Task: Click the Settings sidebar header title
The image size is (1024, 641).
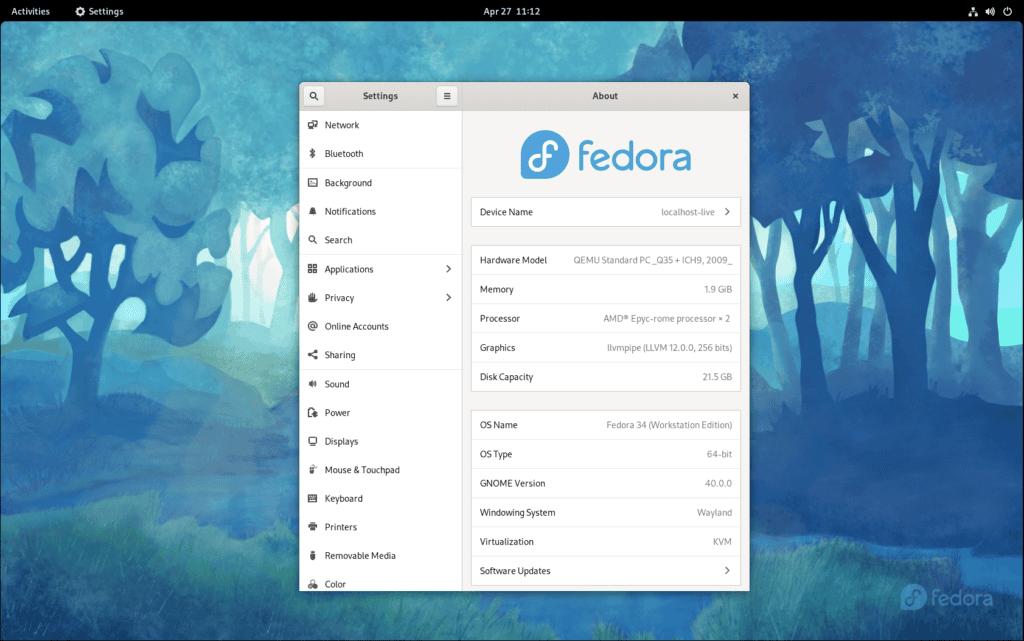Action: coord(380,96)
